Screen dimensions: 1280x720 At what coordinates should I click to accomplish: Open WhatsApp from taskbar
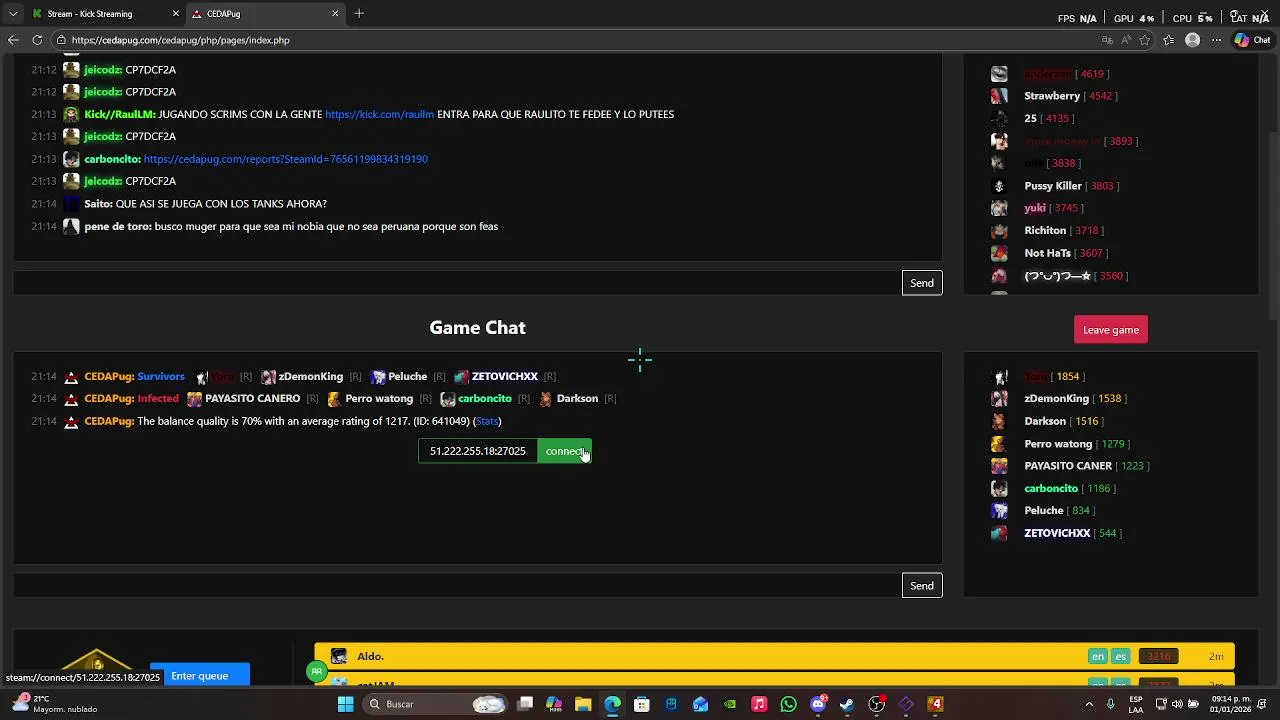click(789, 704)
